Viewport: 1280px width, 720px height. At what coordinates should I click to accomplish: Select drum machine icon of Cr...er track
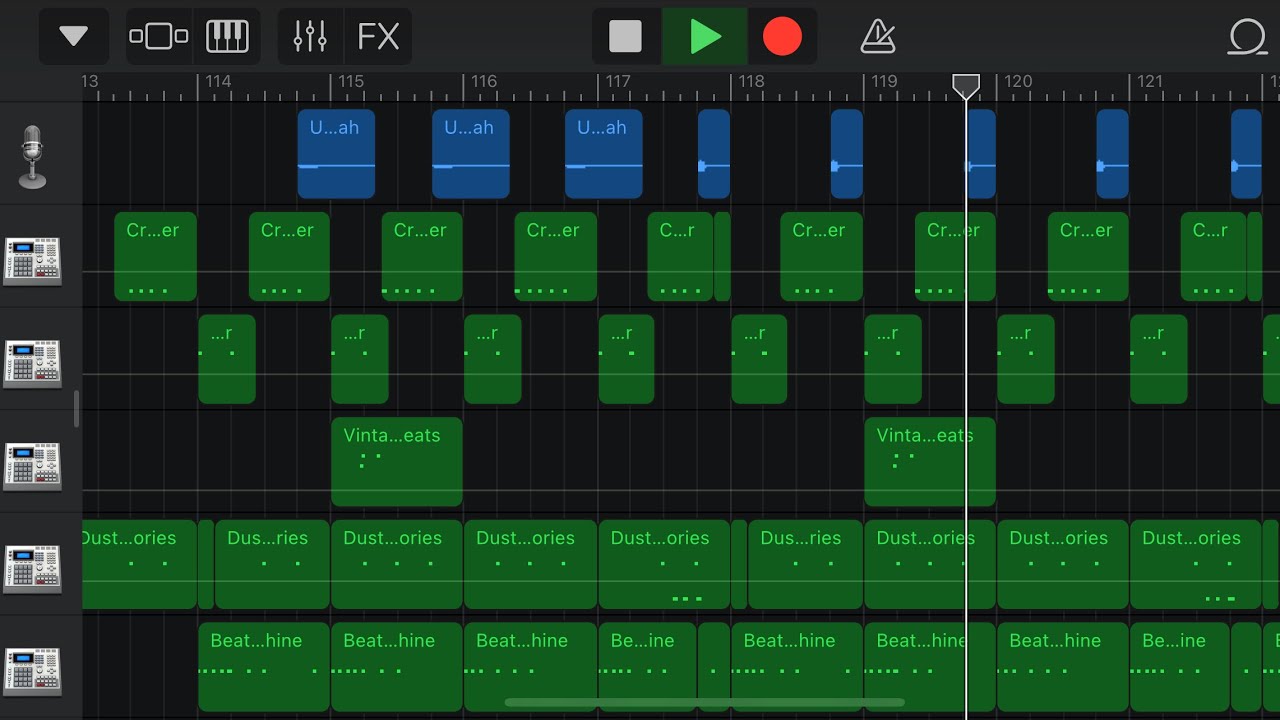pos(32,260)
